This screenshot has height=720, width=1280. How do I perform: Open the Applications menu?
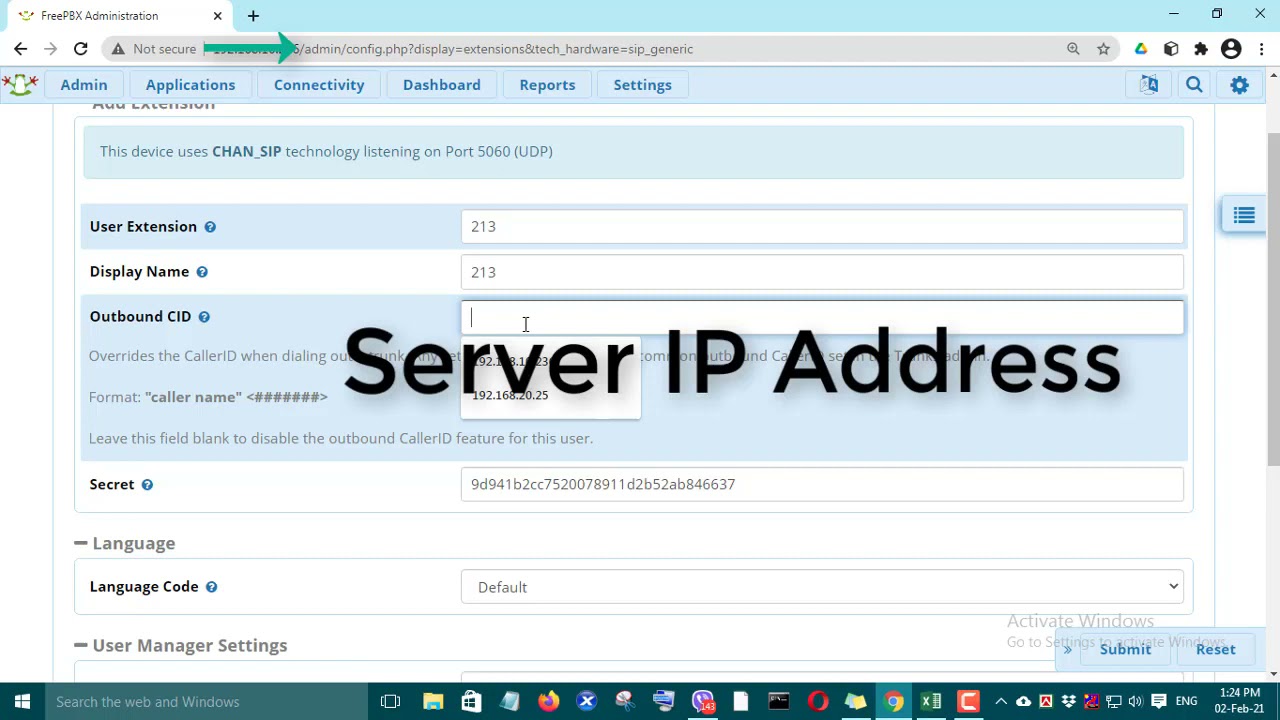pyautogui.click(x=190, y=85)
